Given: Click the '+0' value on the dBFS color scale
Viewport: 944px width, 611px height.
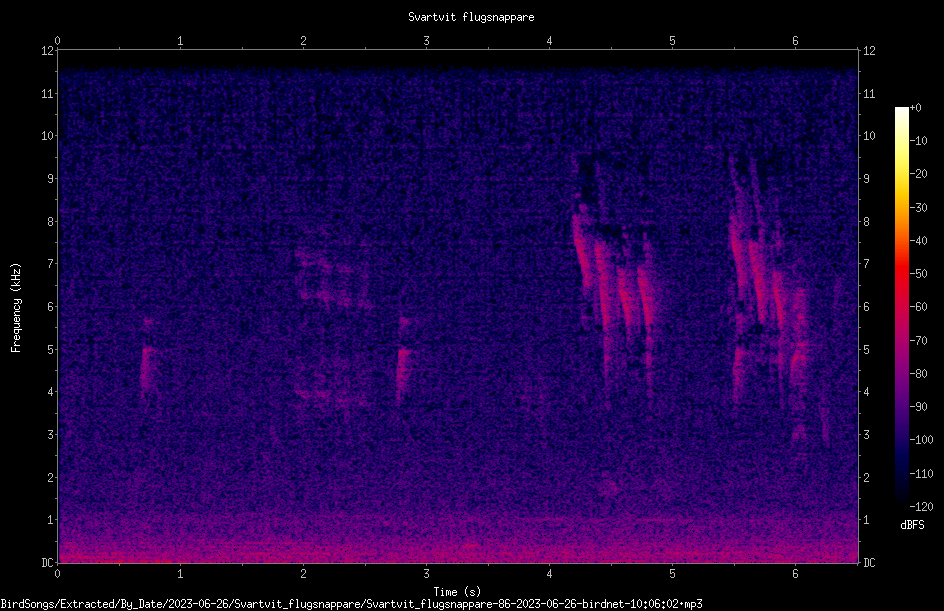Looking at the screenshot, I should [915, 108].
